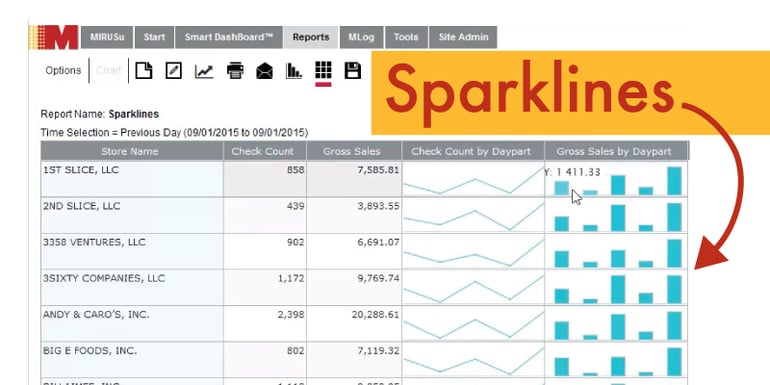The image size is (770, 385).
Task: Click the red M logo
Action: [x=54, y=37]
